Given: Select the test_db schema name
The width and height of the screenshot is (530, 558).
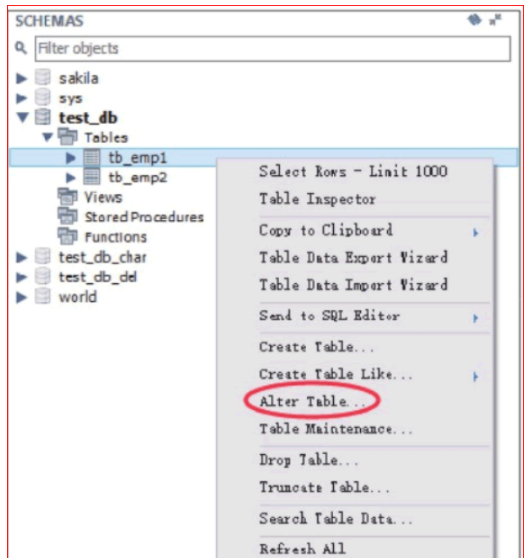Looking at the screenshot, I should [x=88, y=118].
